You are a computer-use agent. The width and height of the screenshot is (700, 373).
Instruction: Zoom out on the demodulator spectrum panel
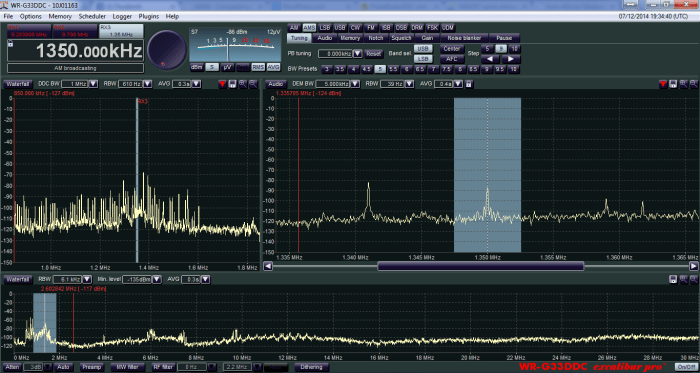pyautogui.click(x=694, y=84)
